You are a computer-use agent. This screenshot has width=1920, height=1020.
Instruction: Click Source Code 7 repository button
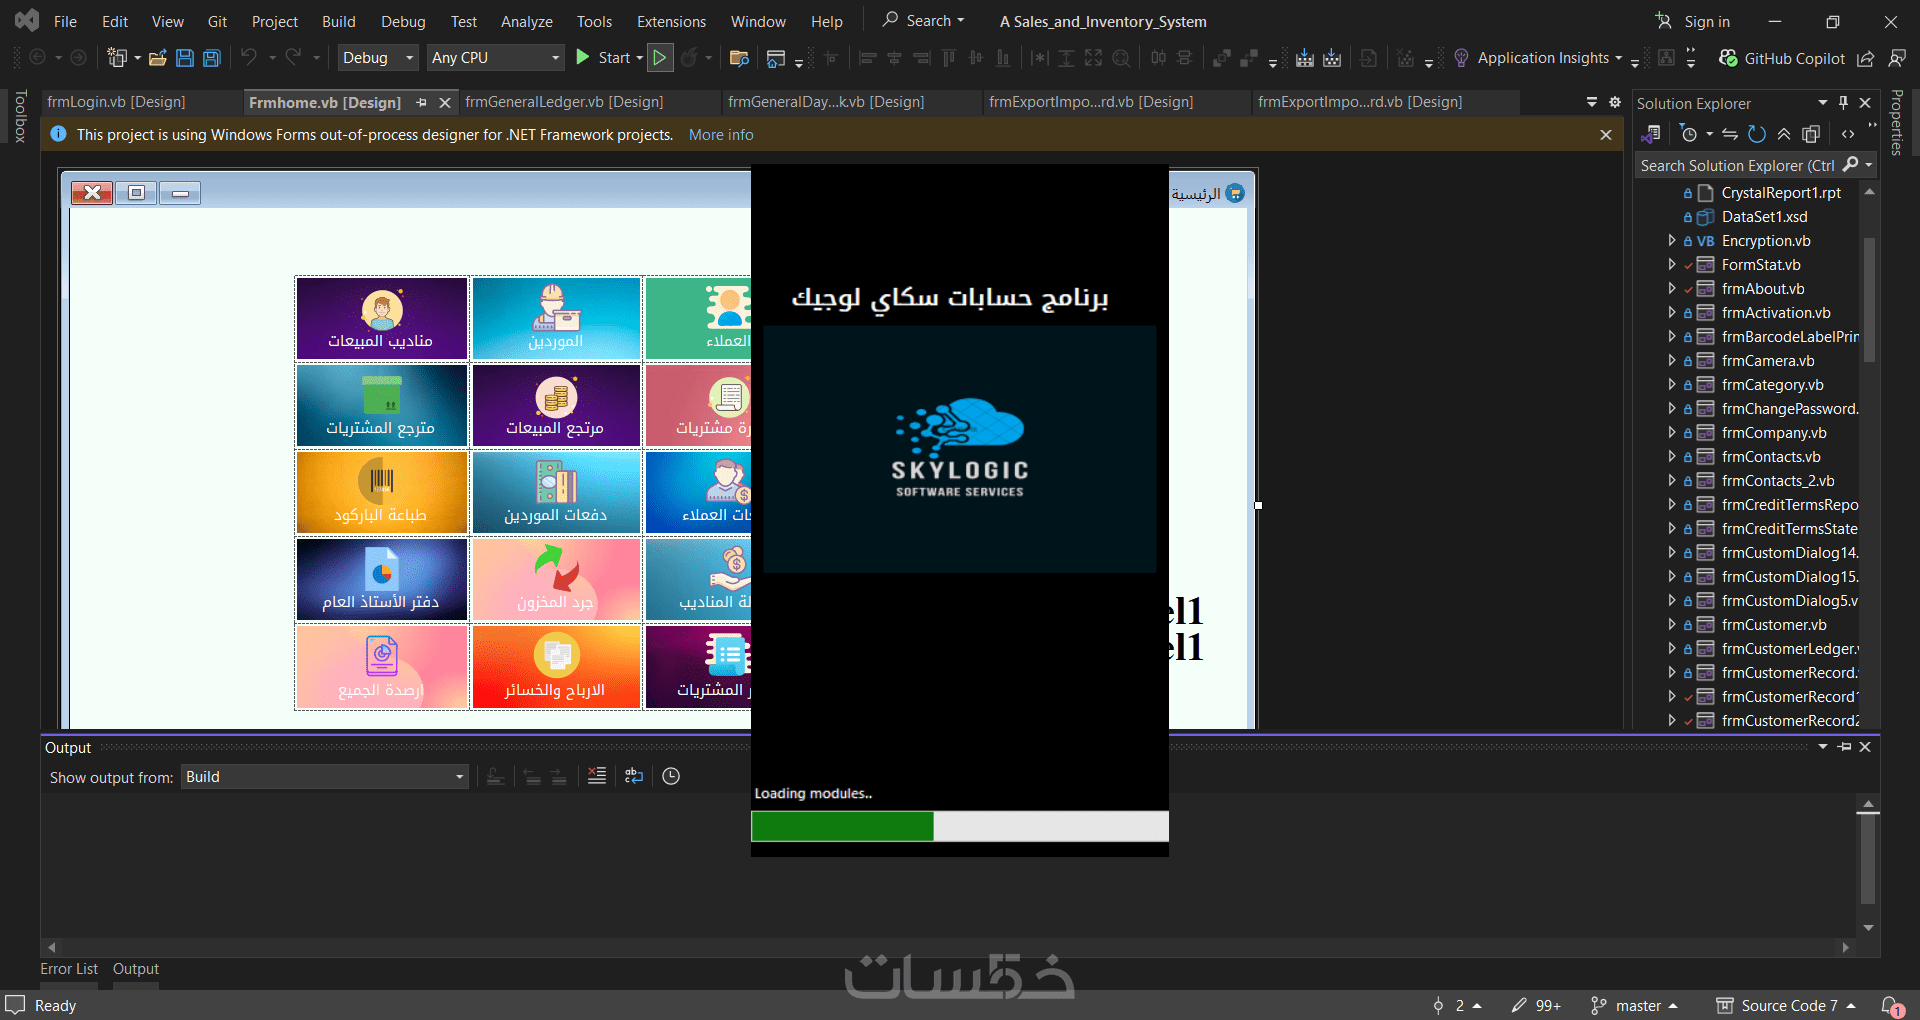[1786, 1006]
